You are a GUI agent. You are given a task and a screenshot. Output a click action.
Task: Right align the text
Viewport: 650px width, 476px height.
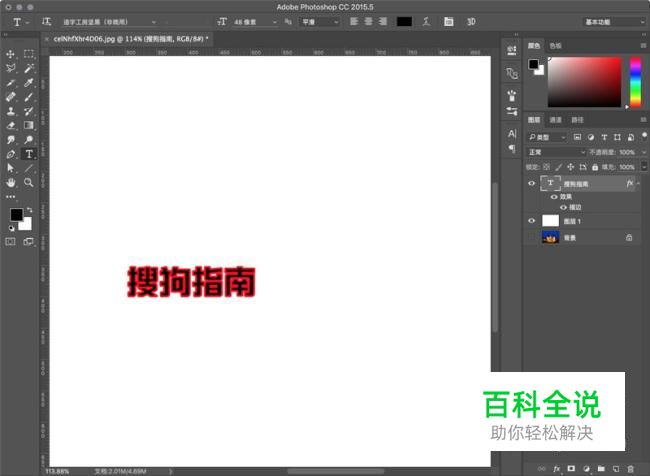point(383,22)
